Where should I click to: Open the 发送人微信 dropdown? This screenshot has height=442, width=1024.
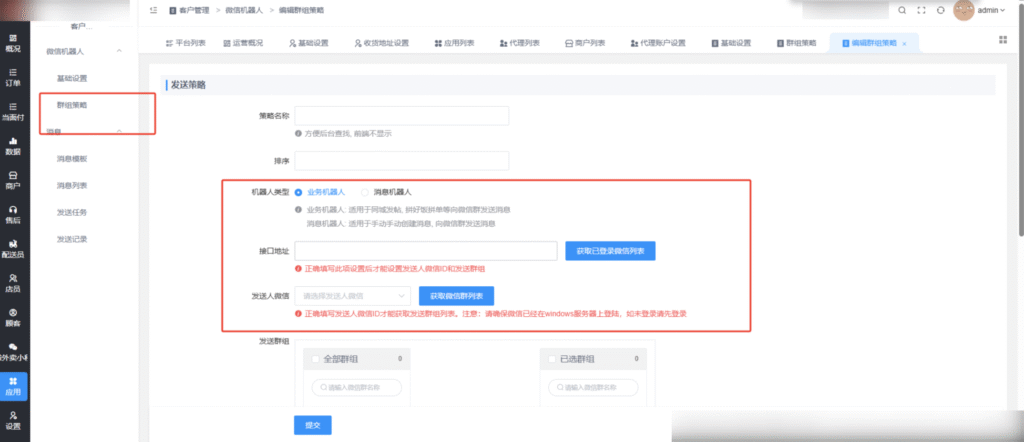tap(353, 296)
